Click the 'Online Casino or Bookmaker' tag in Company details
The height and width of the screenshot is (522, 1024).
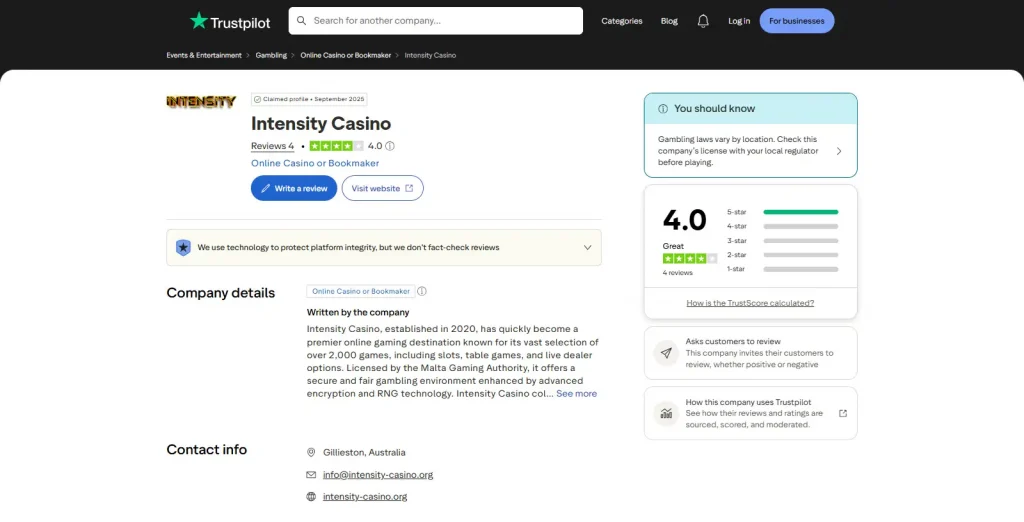click(360, 291)
